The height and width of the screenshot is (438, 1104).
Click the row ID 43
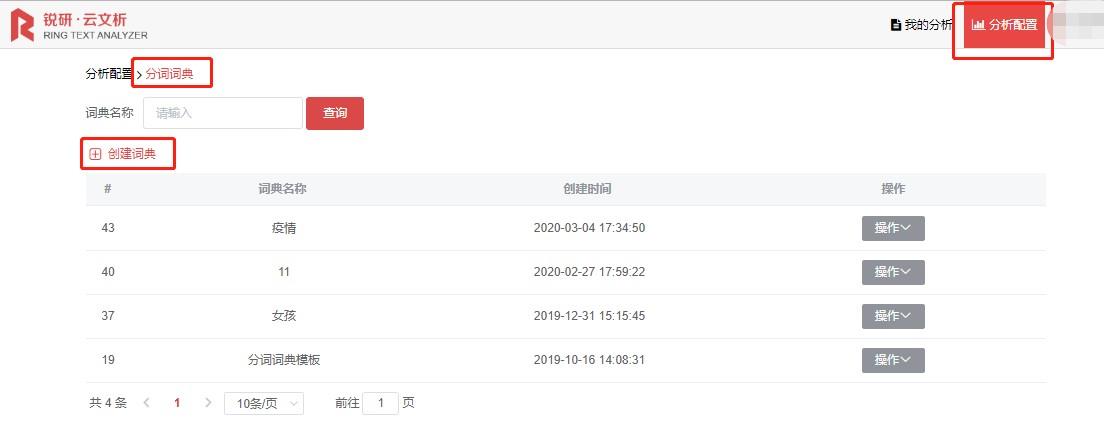108,228
